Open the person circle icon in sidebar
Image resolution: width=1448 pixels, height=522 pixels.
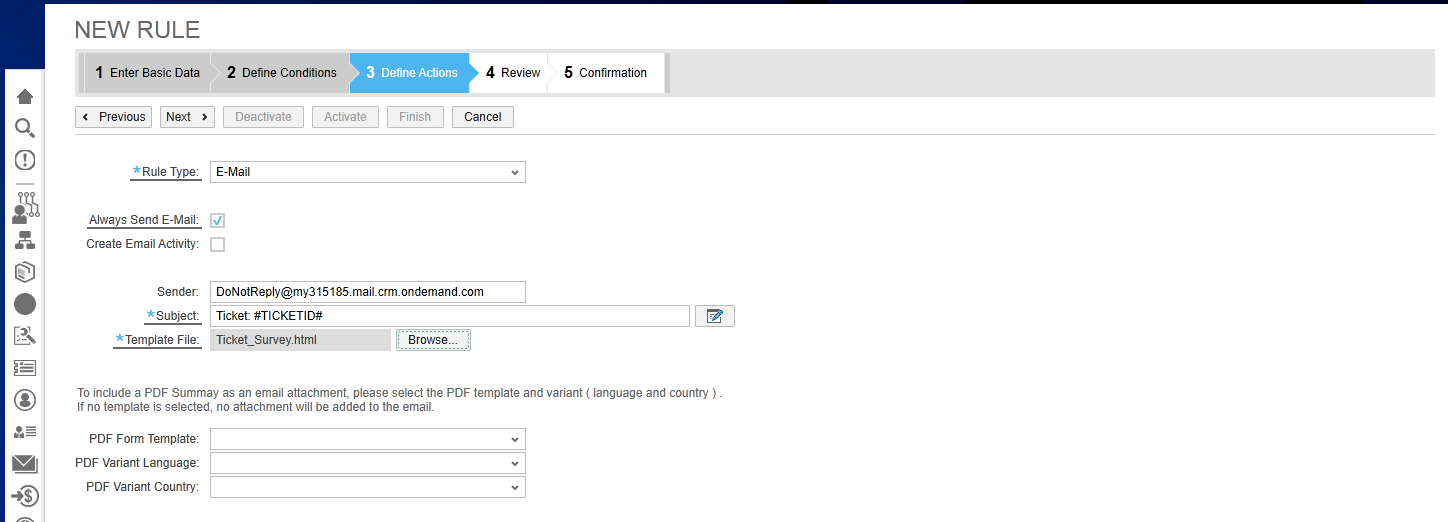coord(25,400)
